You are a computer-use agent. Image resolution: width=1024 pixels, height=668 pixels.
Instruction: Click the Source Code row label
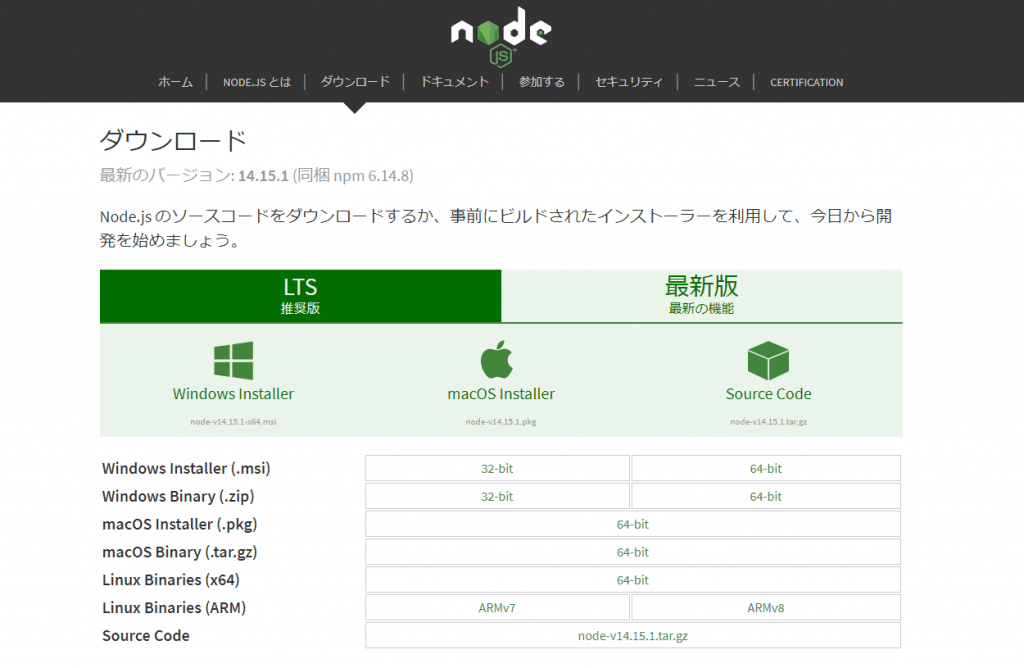tap(146, 635)
